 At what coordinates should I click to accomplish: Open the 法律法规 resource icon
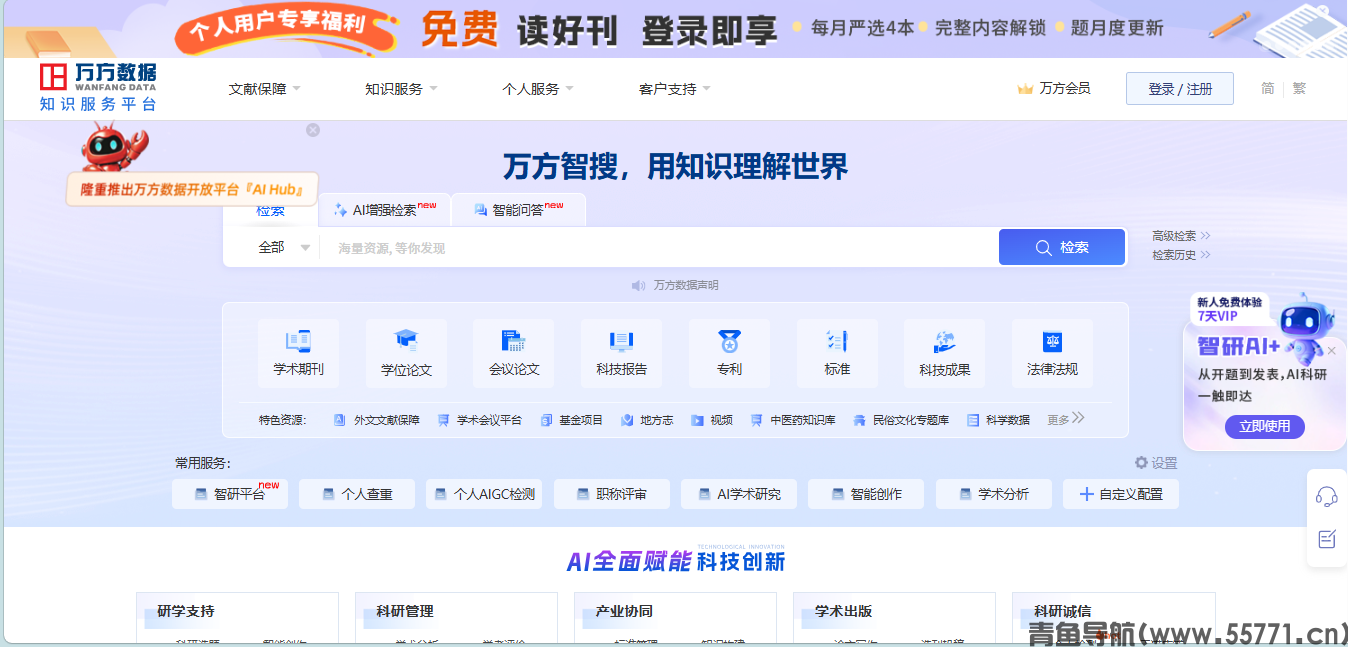pos(1053,353)
